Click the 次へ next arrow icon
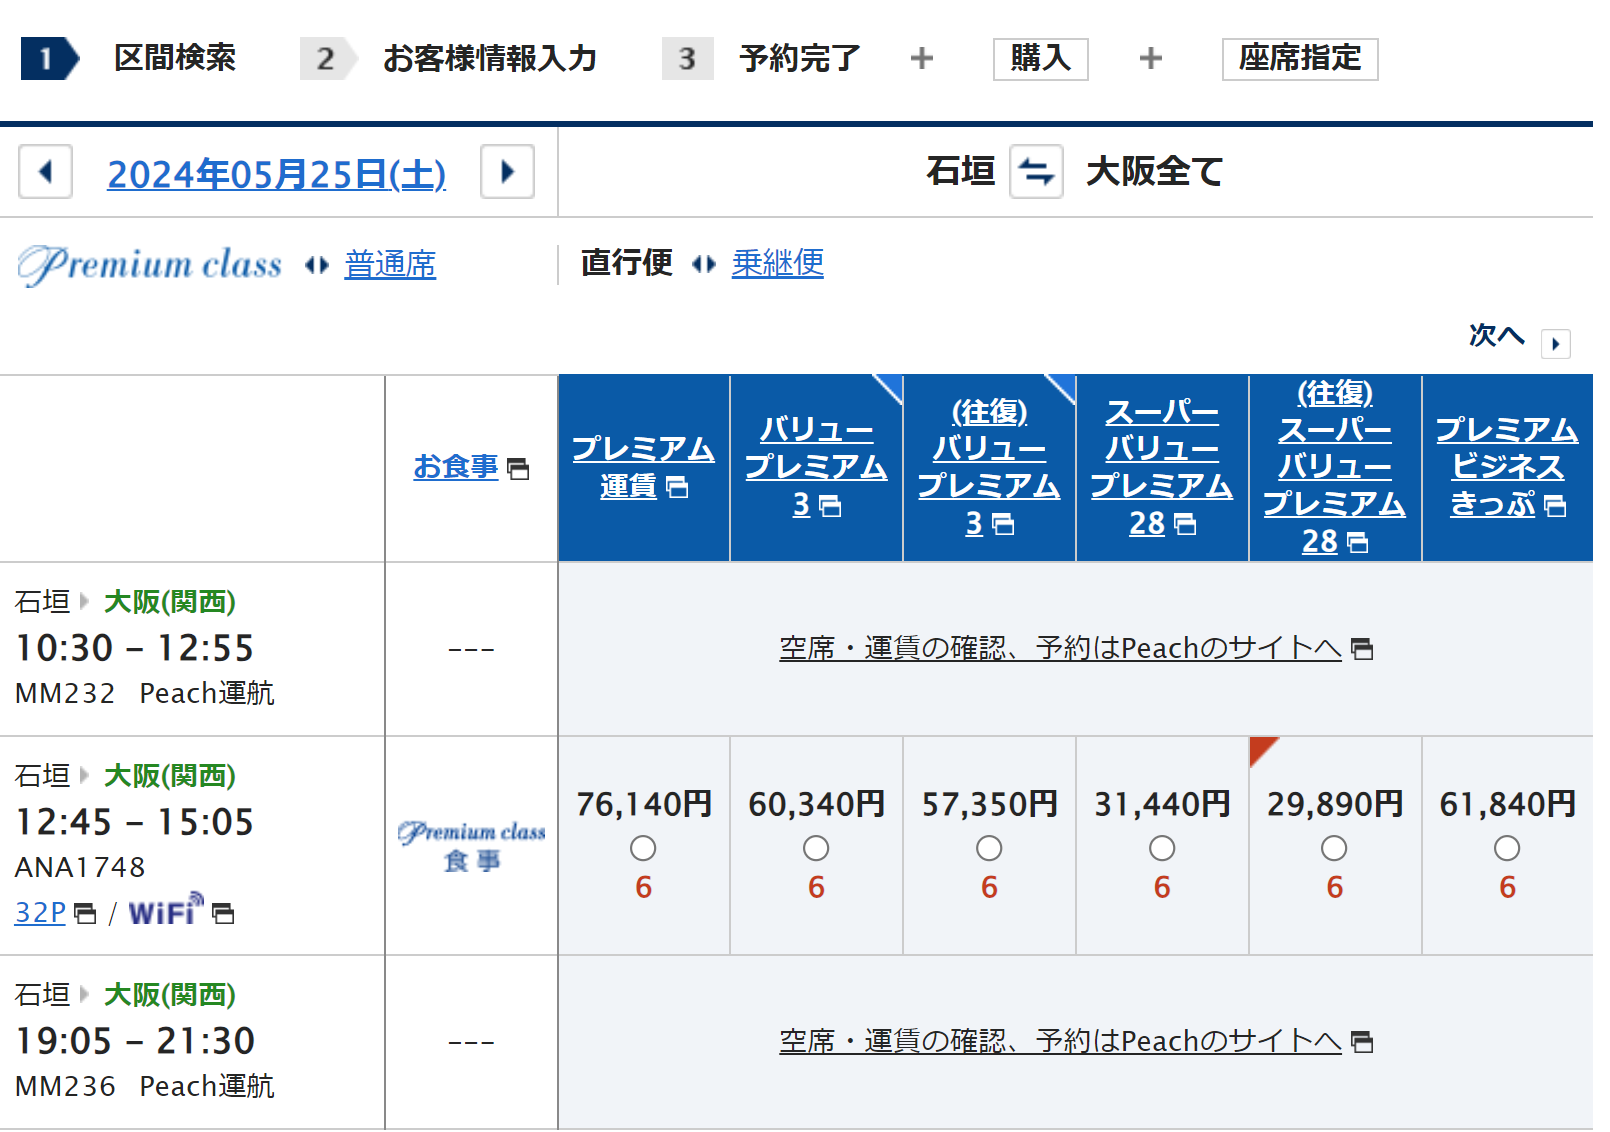Image resolution: width=1610 pixels, height=1132 pixels. [1555, 343]
